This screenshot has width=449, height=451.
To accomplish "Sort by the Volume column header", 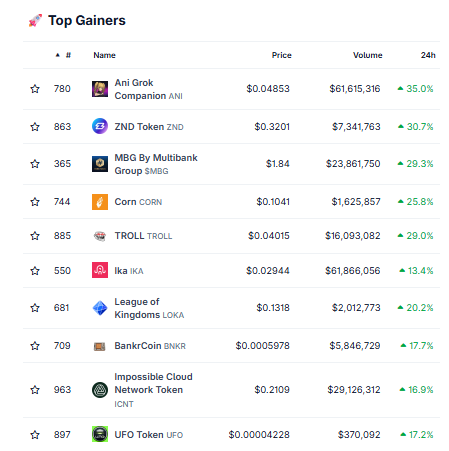I will point(367,55).
